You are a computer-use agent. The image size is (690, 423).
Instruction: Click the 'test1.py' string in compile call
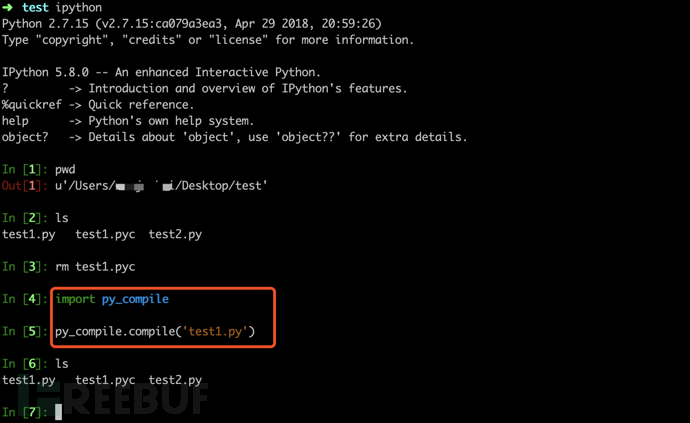(216, 331)
